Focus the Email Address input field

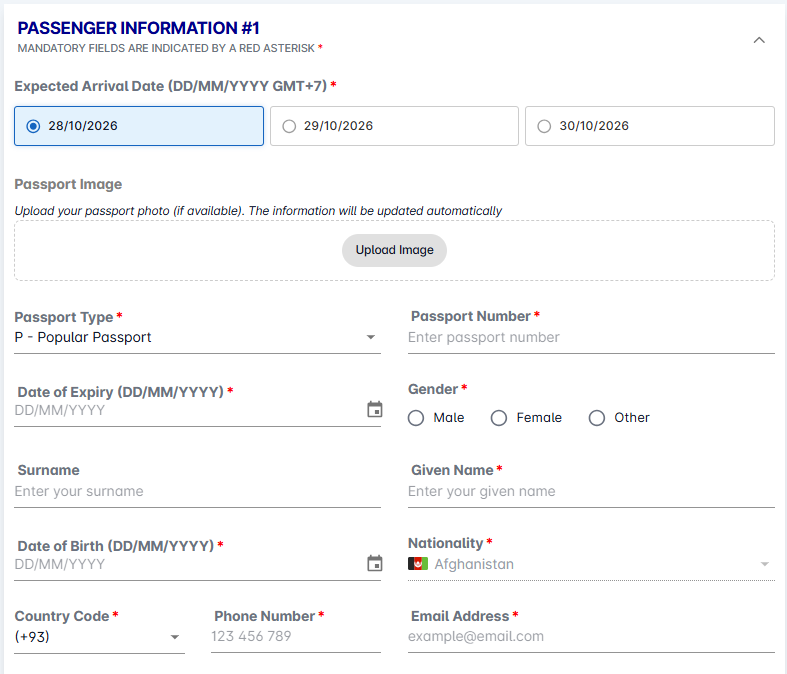pos(591,636)
